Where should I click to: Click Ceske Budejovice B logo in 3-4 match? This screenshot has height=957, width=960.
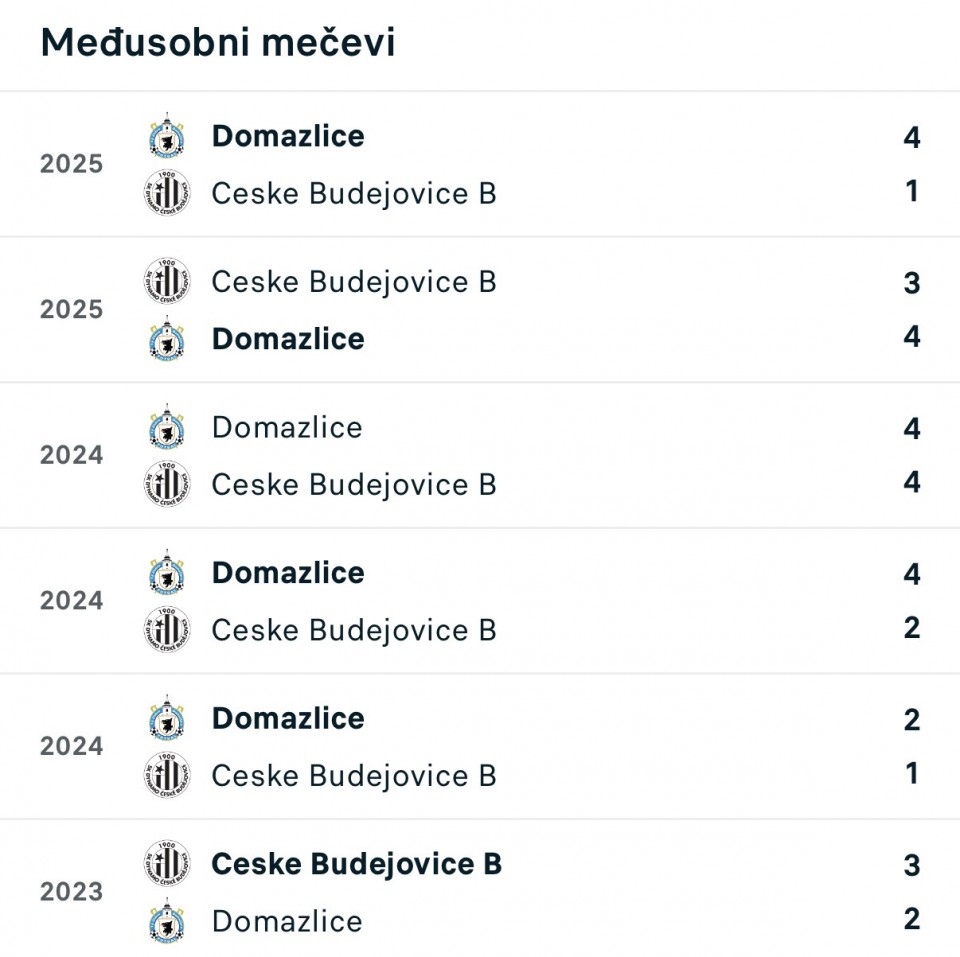tap(167, 281)
